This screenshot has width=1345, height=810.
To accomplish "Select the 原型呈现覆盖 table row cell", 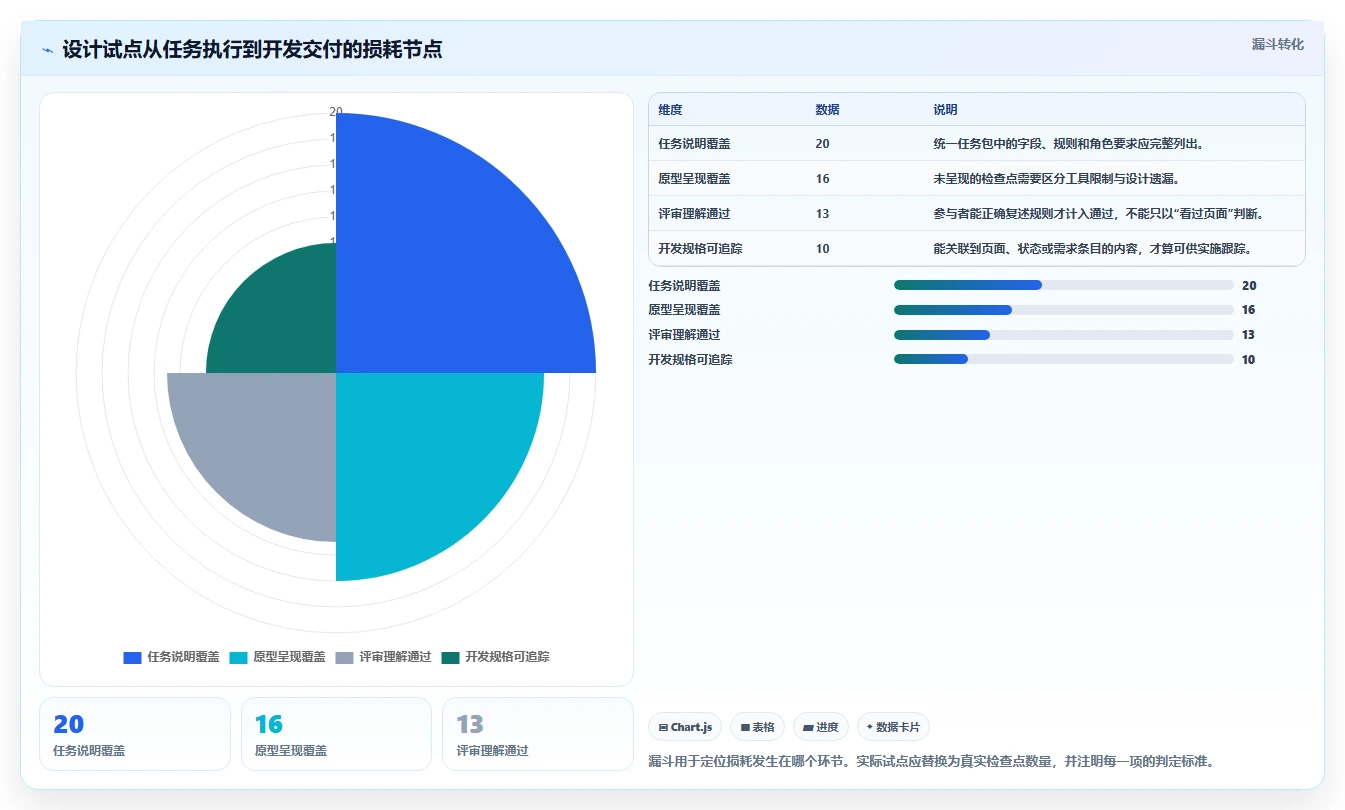I will pos(694,179).
